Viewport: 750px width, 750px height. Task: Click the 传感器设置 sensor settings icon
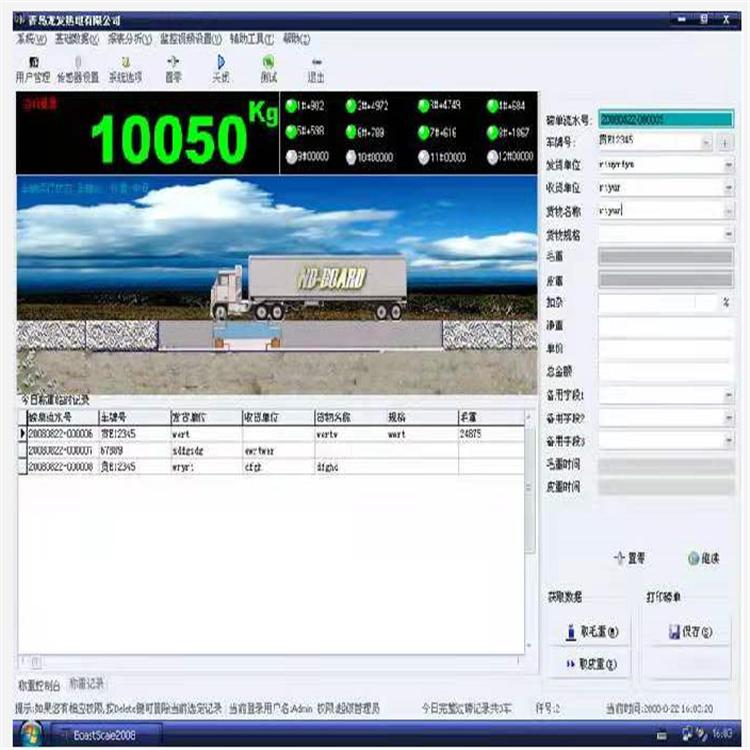(78, 68)
